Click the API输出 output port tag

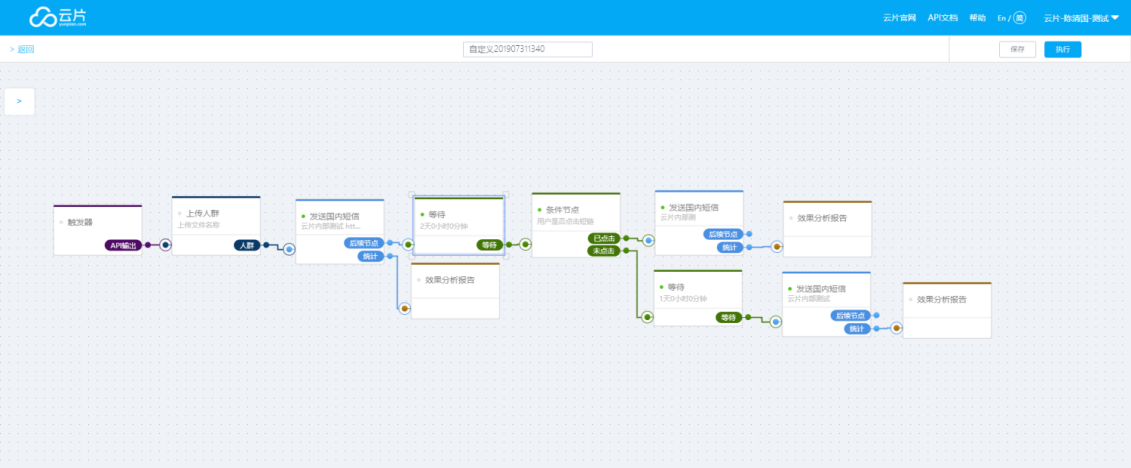tap(121, 245)
